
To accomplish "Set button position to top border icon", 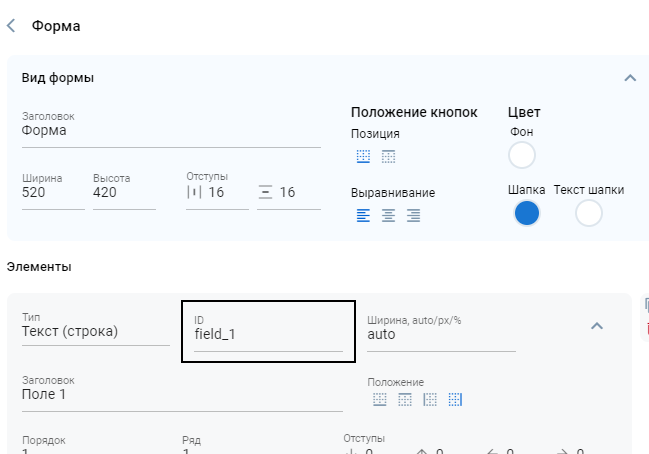I will 389,156.
